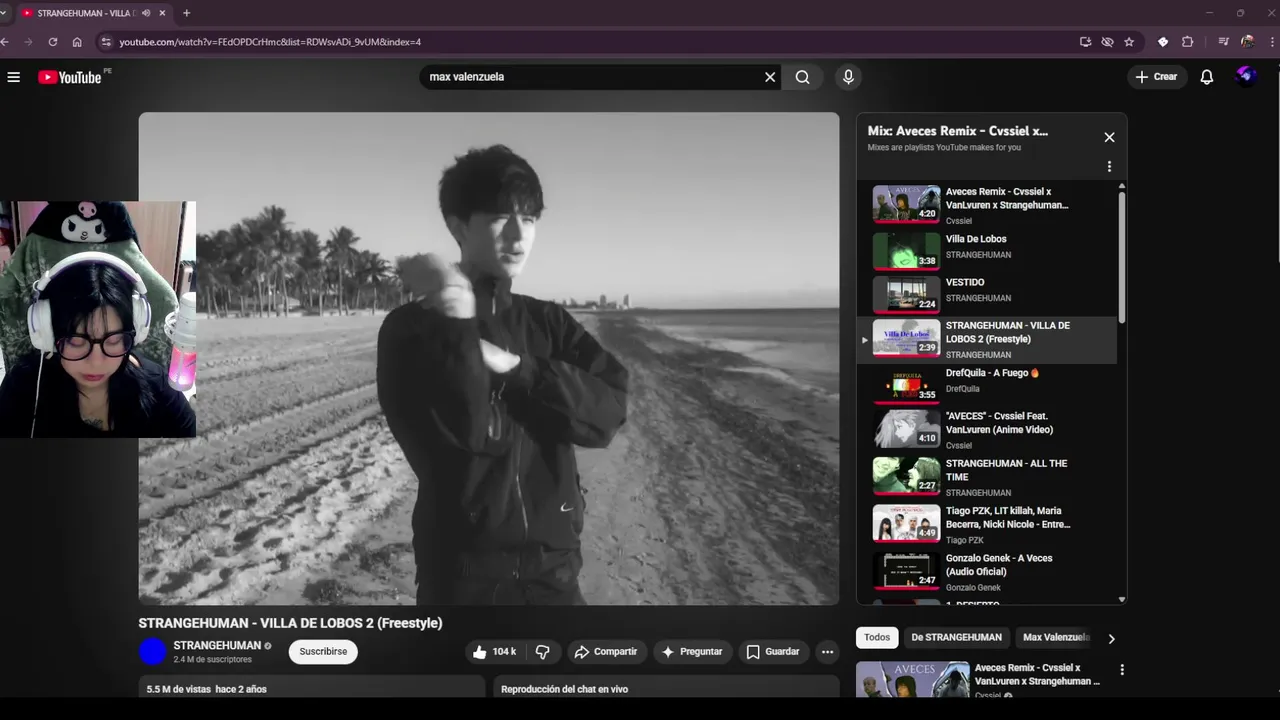This screenshot has height=720, width=1280.
Task: Play Villa De Lobos from the mix
Action: (987, 251)
